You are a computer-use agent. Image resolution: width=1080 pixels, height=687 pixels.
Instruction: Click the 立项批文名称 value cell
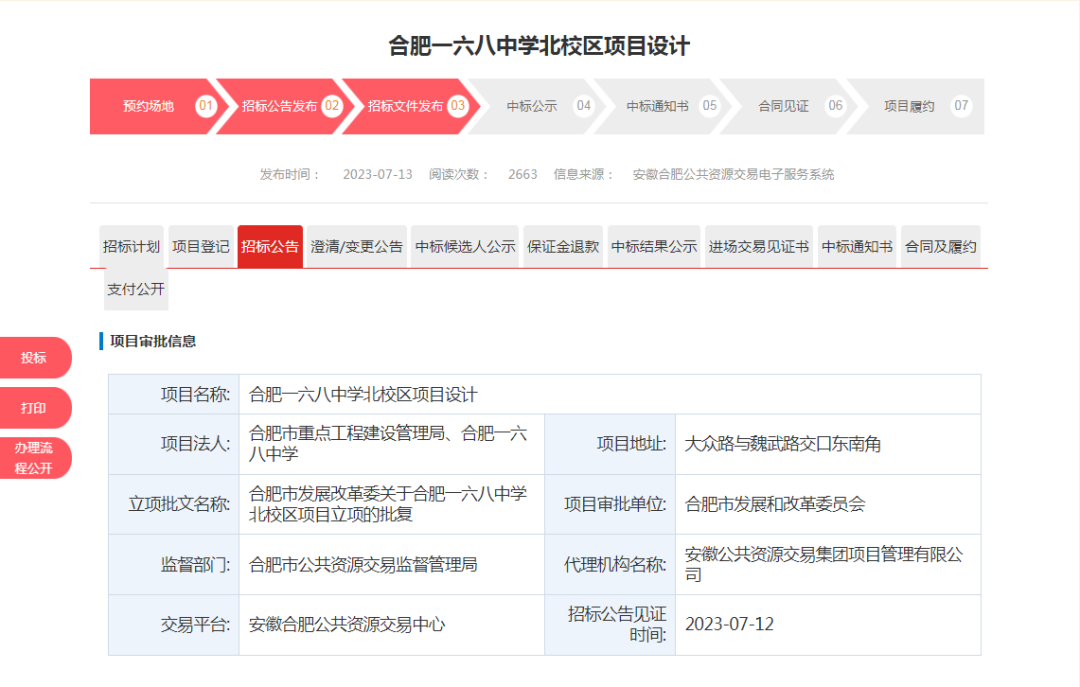392,504
